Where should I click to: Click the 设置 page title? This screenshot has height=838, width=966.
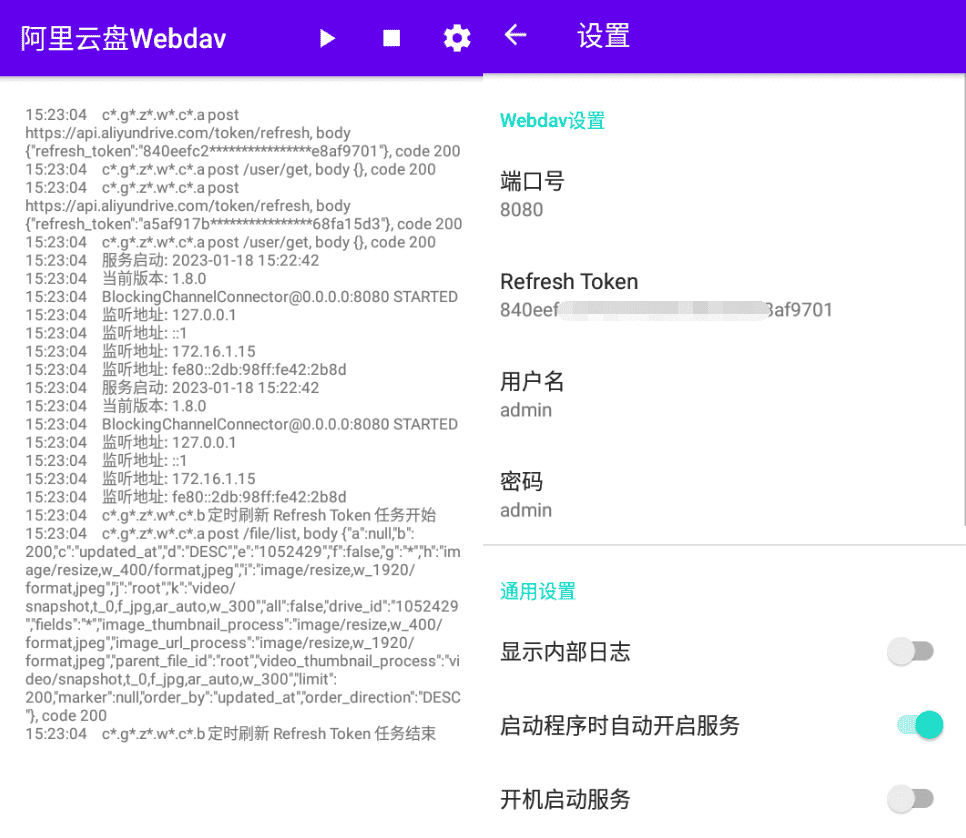603,37
